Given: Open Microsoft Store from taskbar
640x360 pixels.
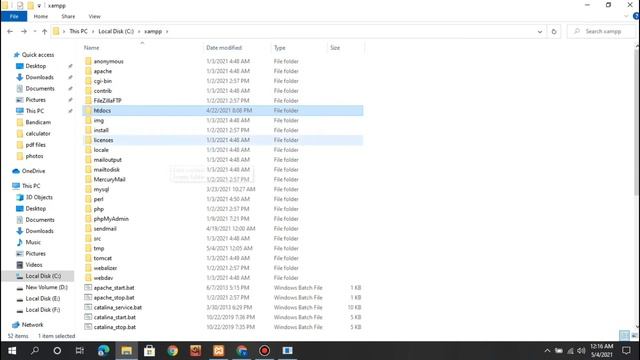Looking at the screenshot, I should tap(149, 351).
